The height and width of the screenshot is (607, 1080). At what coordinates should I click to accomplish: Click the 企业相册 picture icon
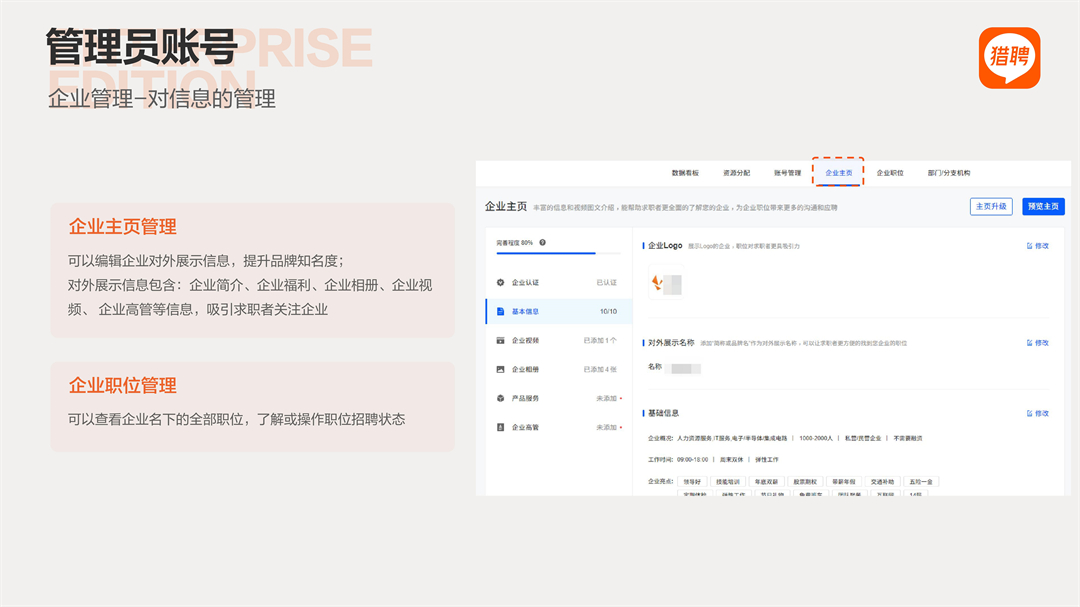point(501,369)
